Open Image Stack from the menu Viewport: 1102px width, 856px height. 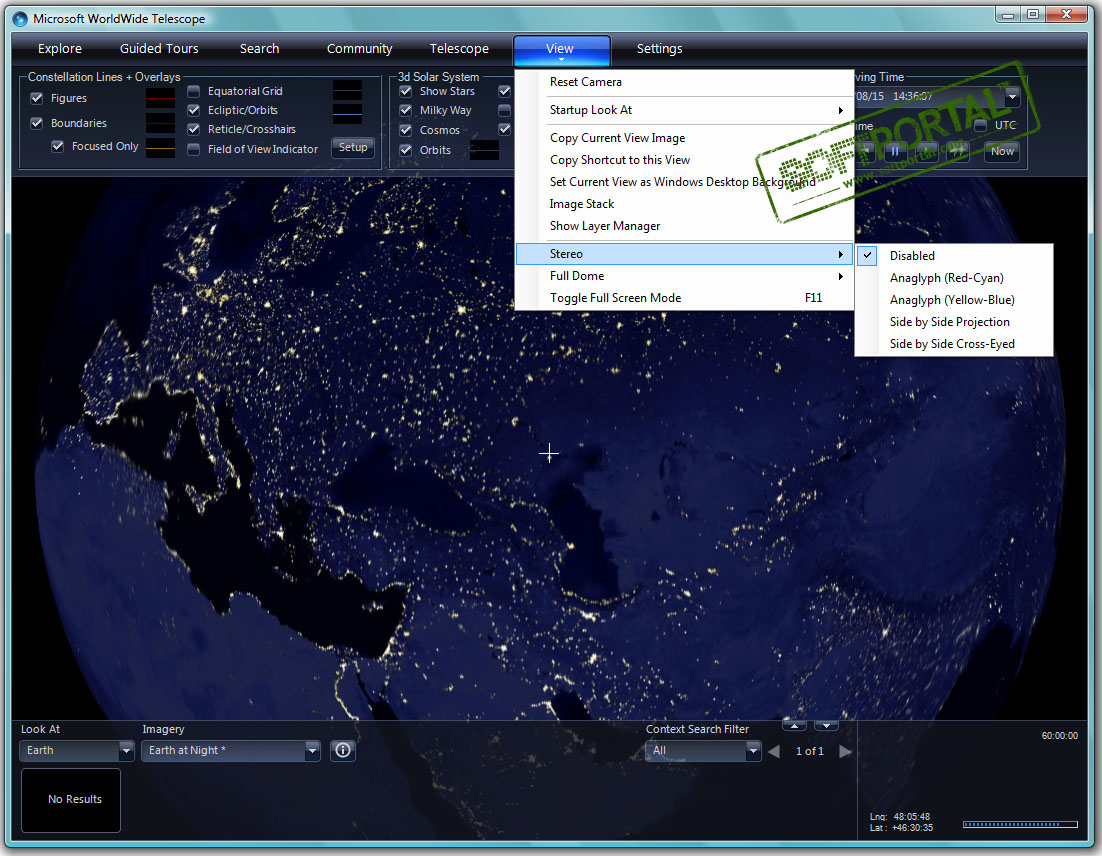click(685, 204)
